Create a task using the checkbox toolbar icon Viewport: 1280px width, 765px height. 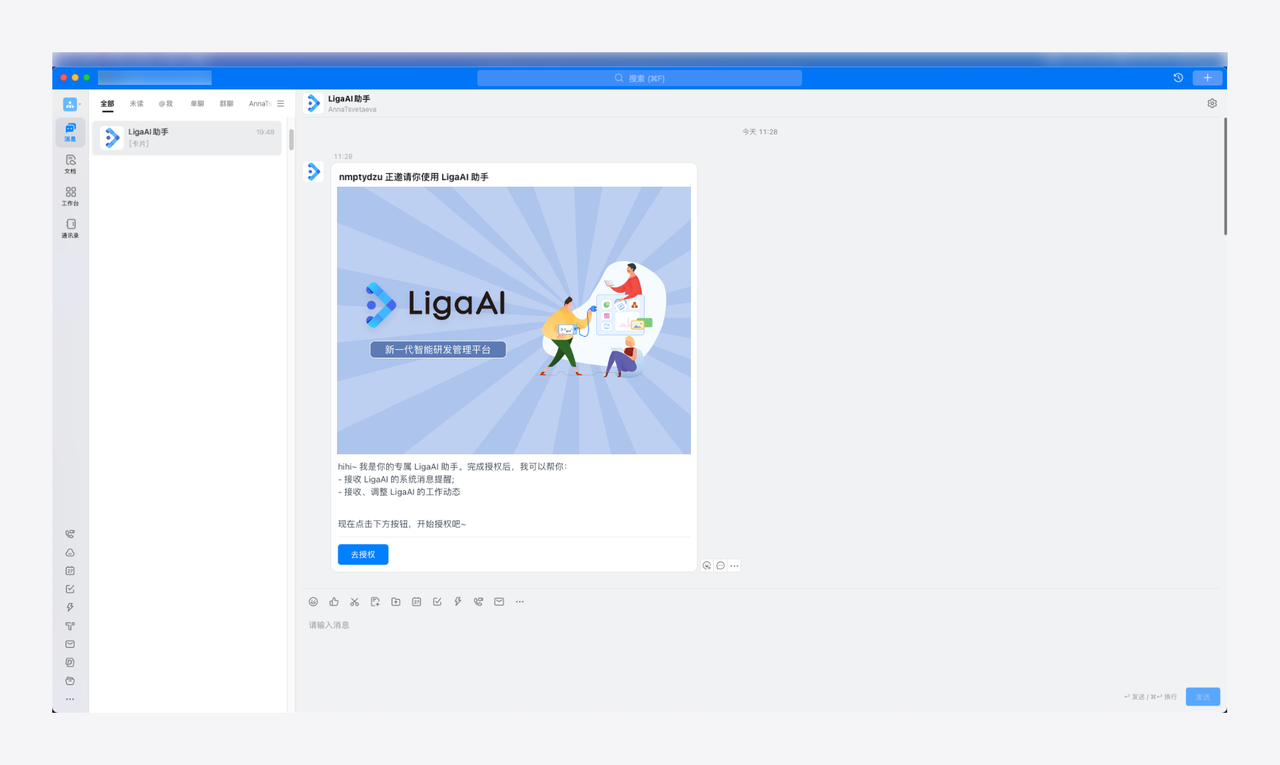437,601
